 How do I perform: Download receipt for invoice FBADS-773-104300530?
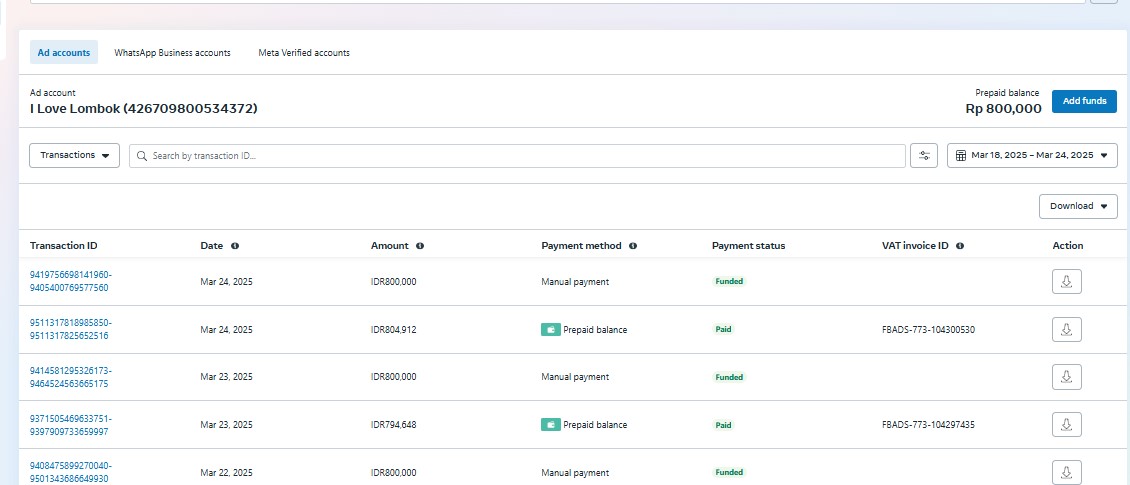(1066, 329)
